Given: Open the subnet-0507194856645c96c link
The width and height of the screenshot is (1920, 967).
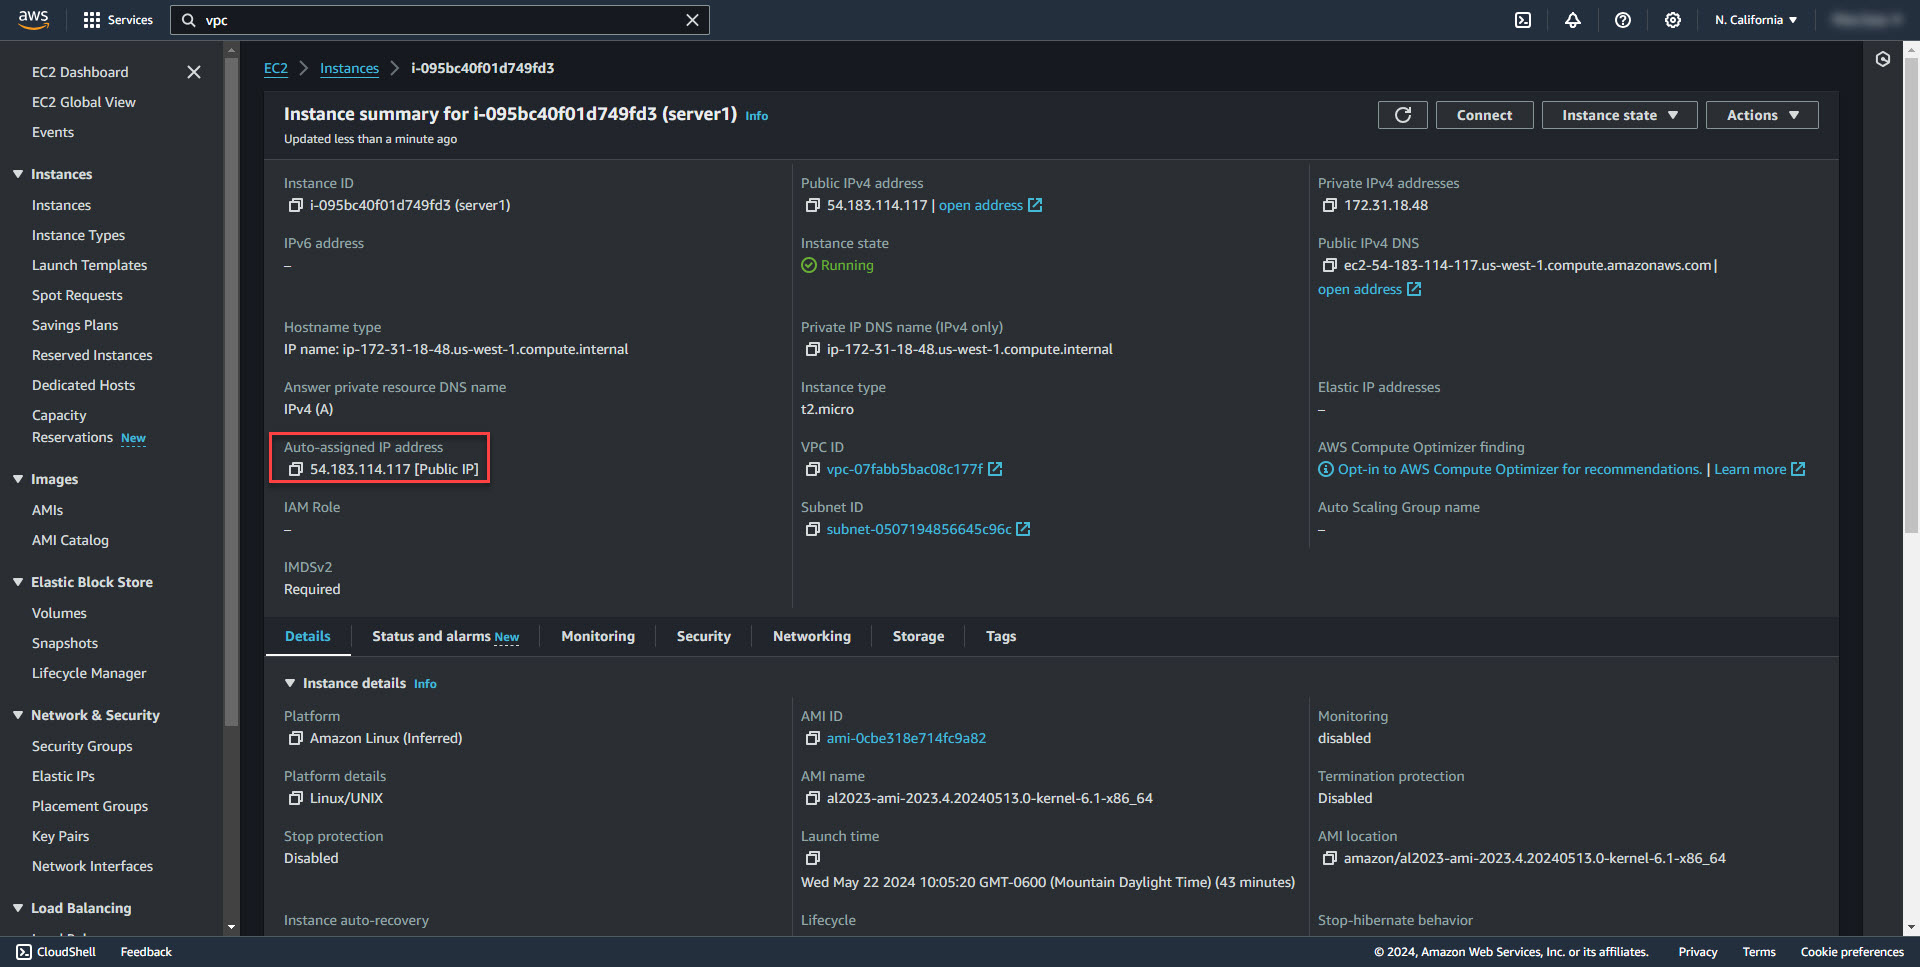Looking at the screenshot, I should [x=928, y=529].
